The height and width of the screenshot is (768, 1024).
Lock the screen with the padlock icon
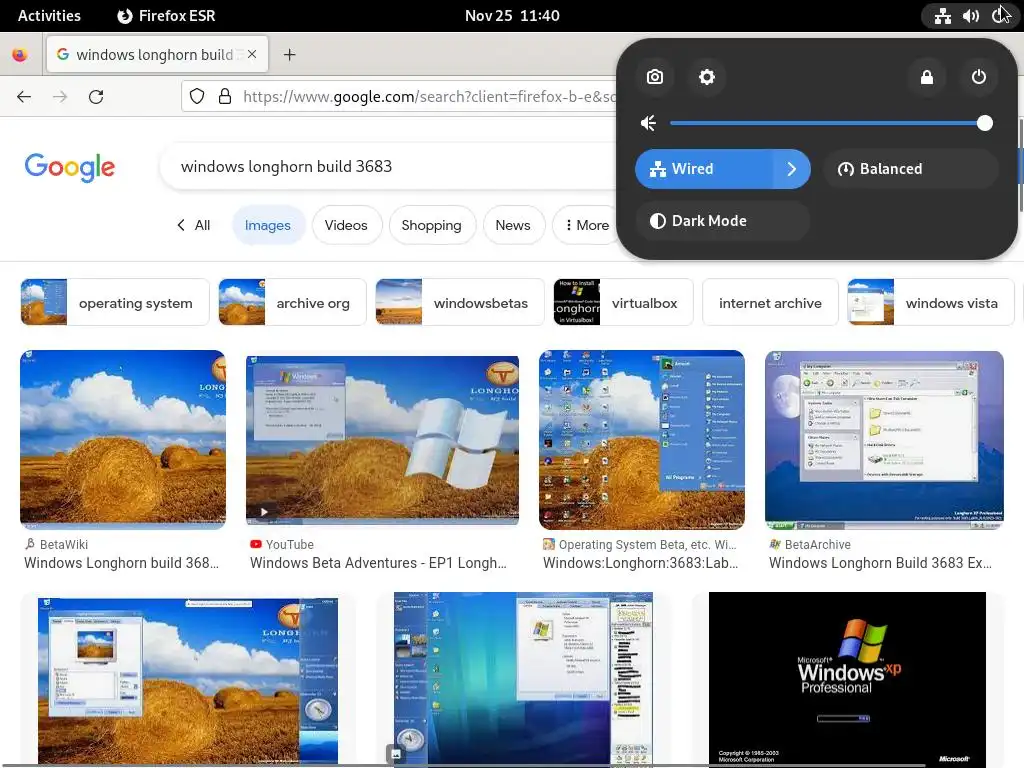point(927,77)
